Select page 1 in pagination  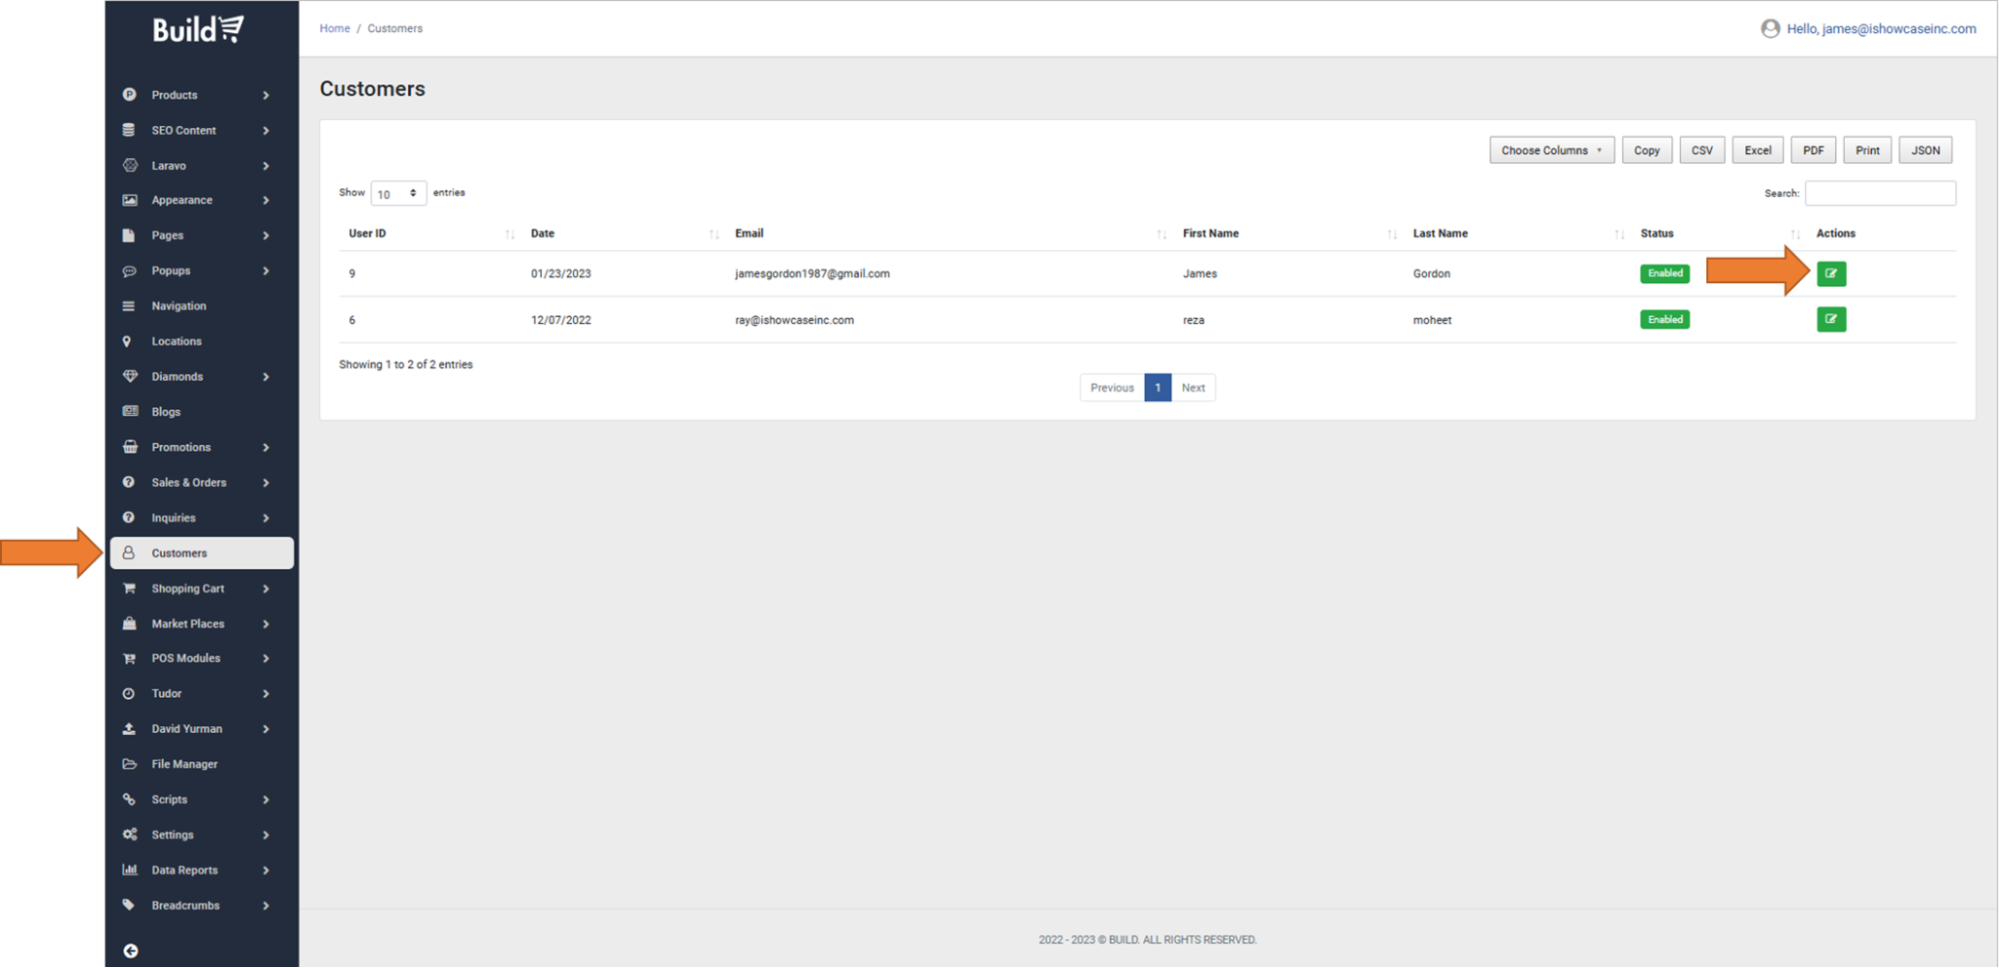(1157, 388)
